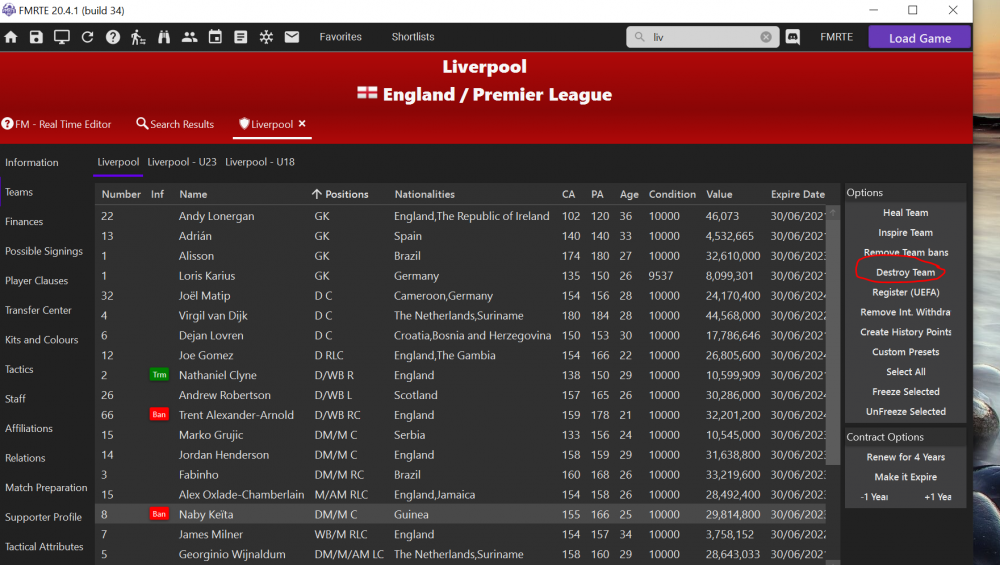Open Kits and Colours sidebar section

[x=41, y=340]
